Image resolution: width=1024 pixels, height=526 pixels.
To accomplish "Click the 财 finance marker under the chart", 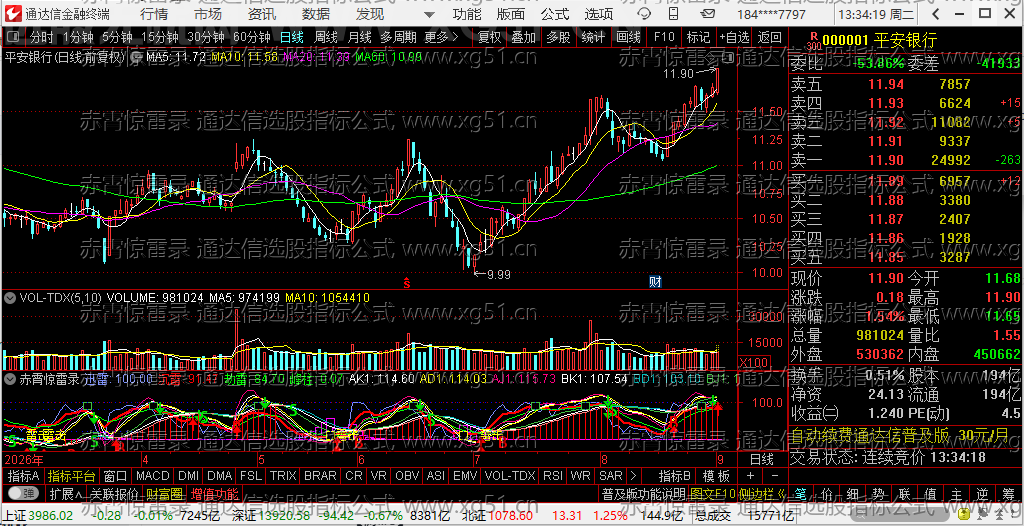I will pyautogui.click(x=656, y=282).
